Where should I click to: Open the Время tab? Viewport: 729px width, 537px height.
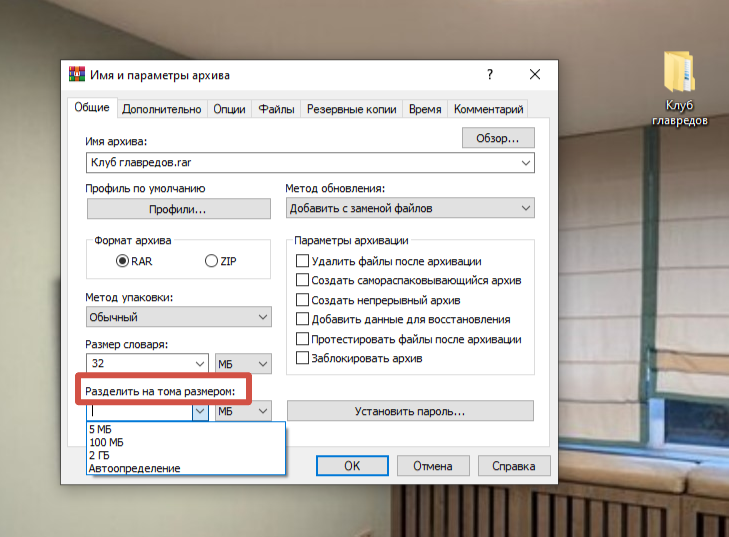(x=425, y=109)
